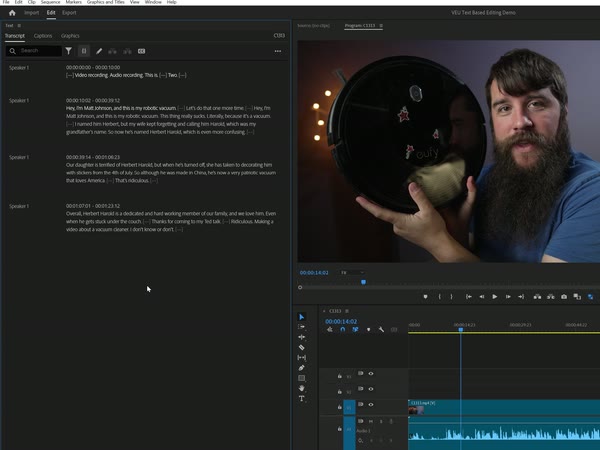600x450 pixels.
Task: Open the Help menu
Action: pos(171,2)
